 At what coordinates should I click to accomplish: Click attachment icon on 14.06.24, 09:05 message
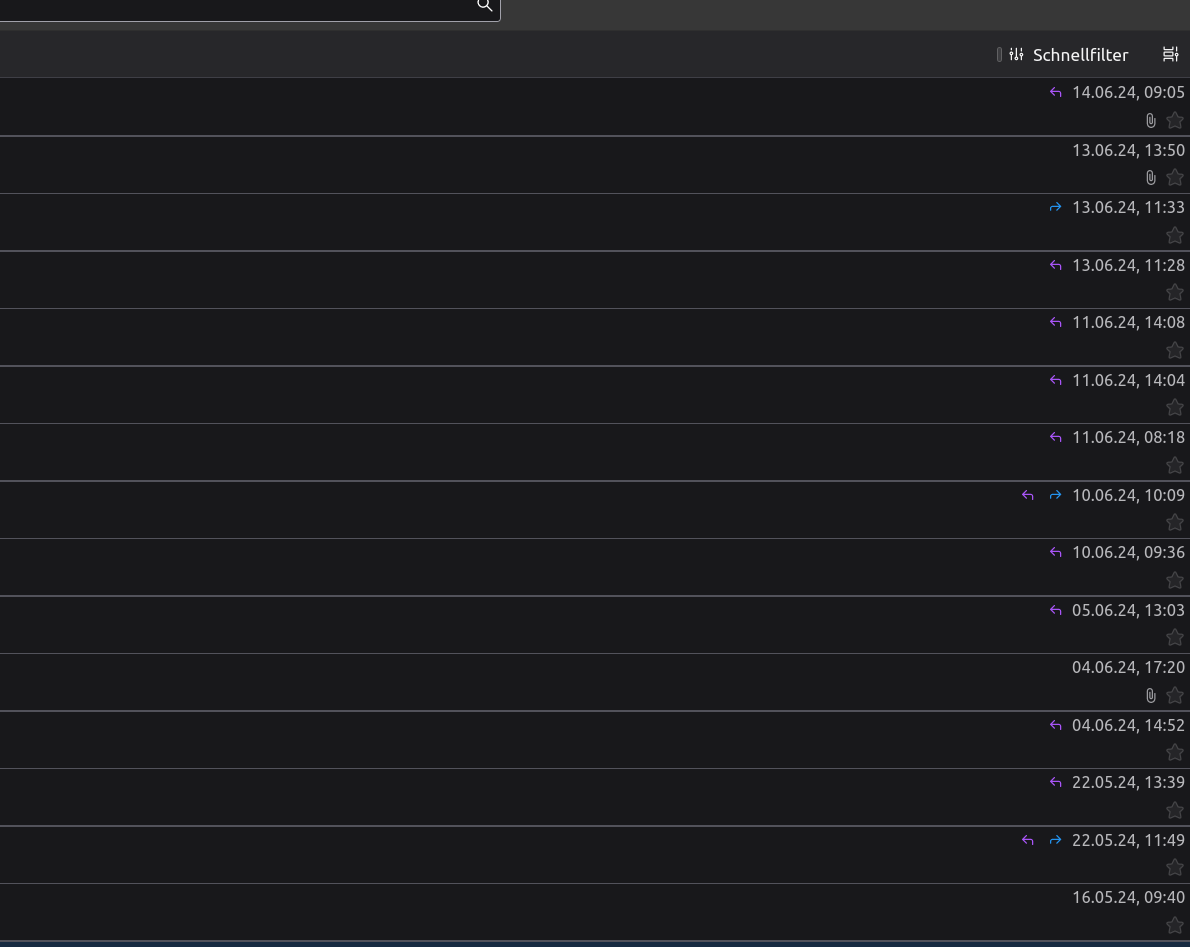[x=1151, y=121]
